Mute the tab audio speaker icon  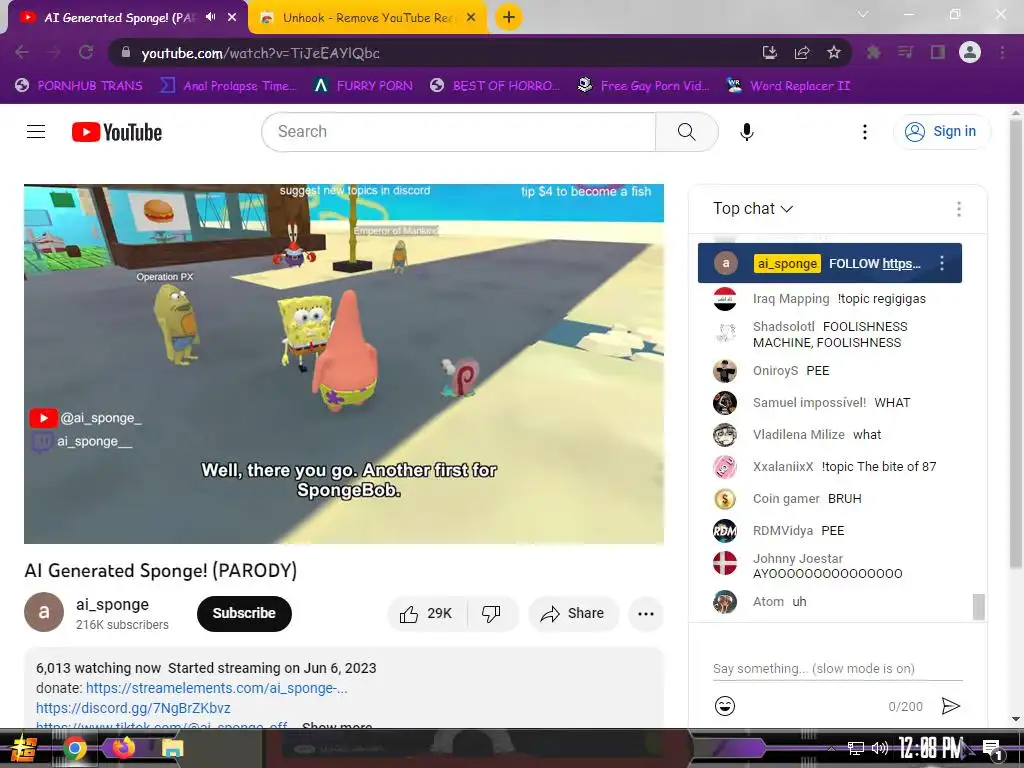tap(210, 17)
